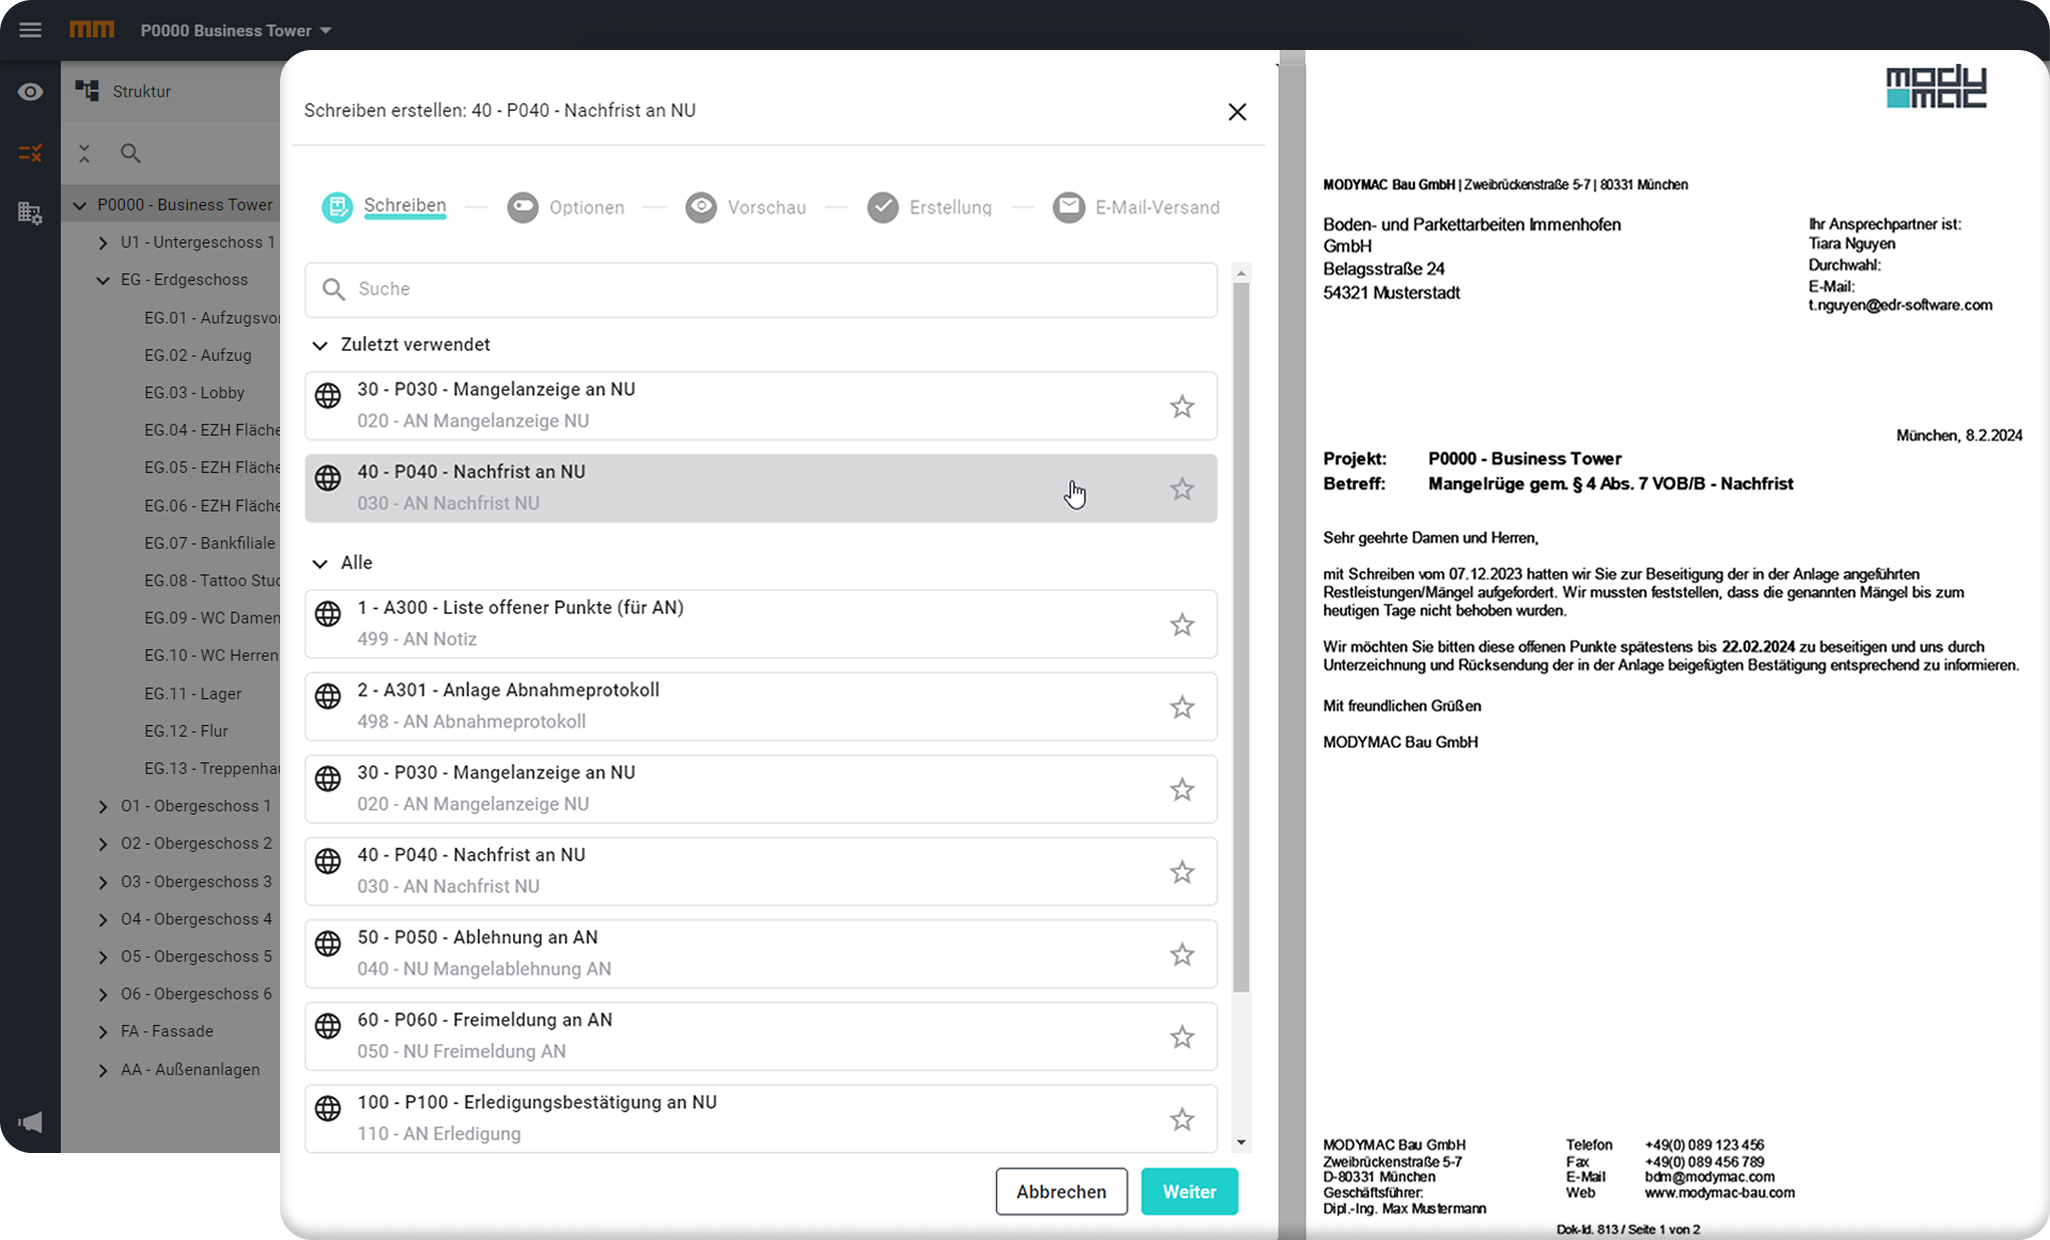Open the orange checklist icon in sidebar
Viewport: 2050px width, 1240px height.
point(30,153)
